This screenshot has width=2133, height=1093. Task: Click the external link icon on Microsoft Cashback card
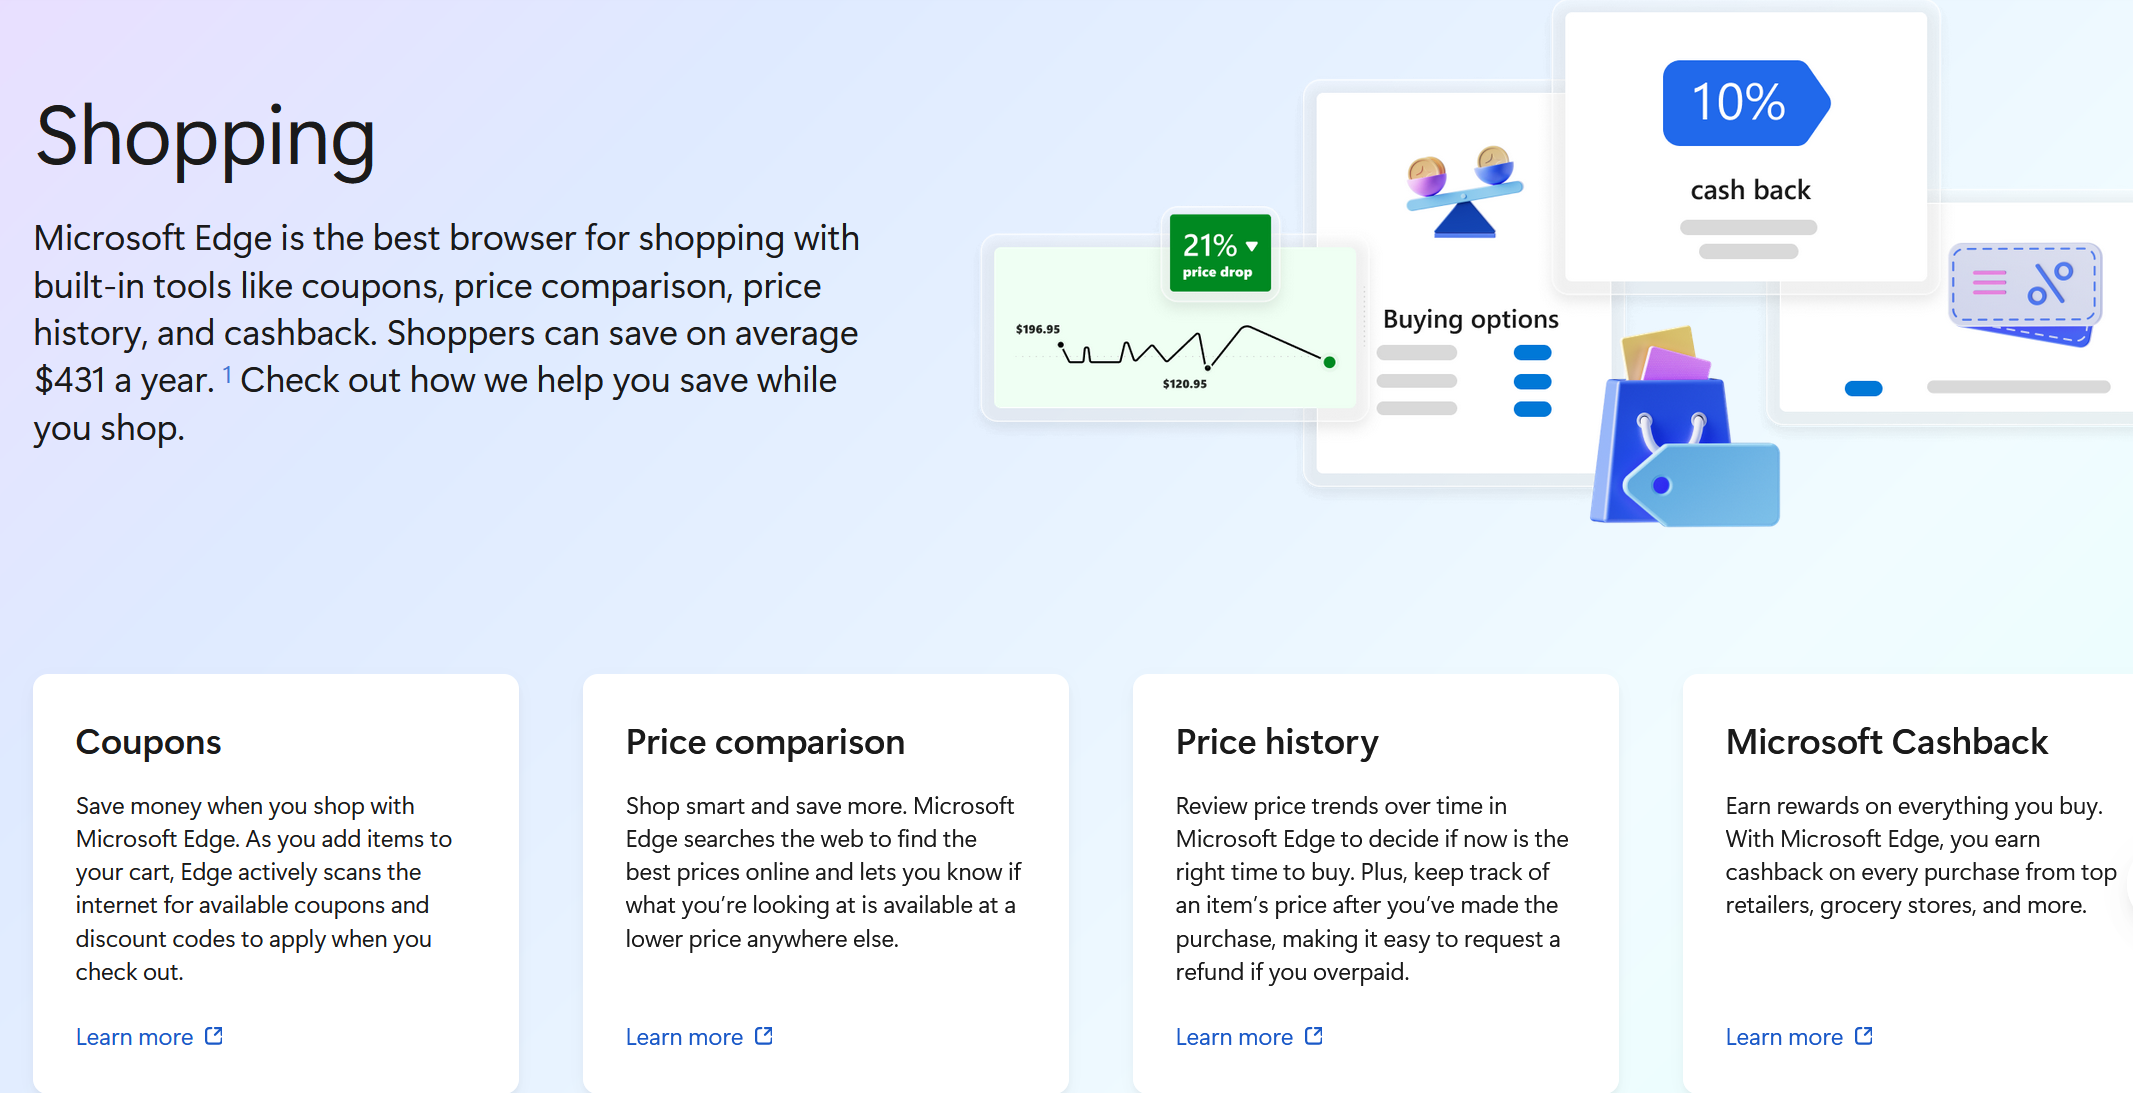(1864, 1036)
